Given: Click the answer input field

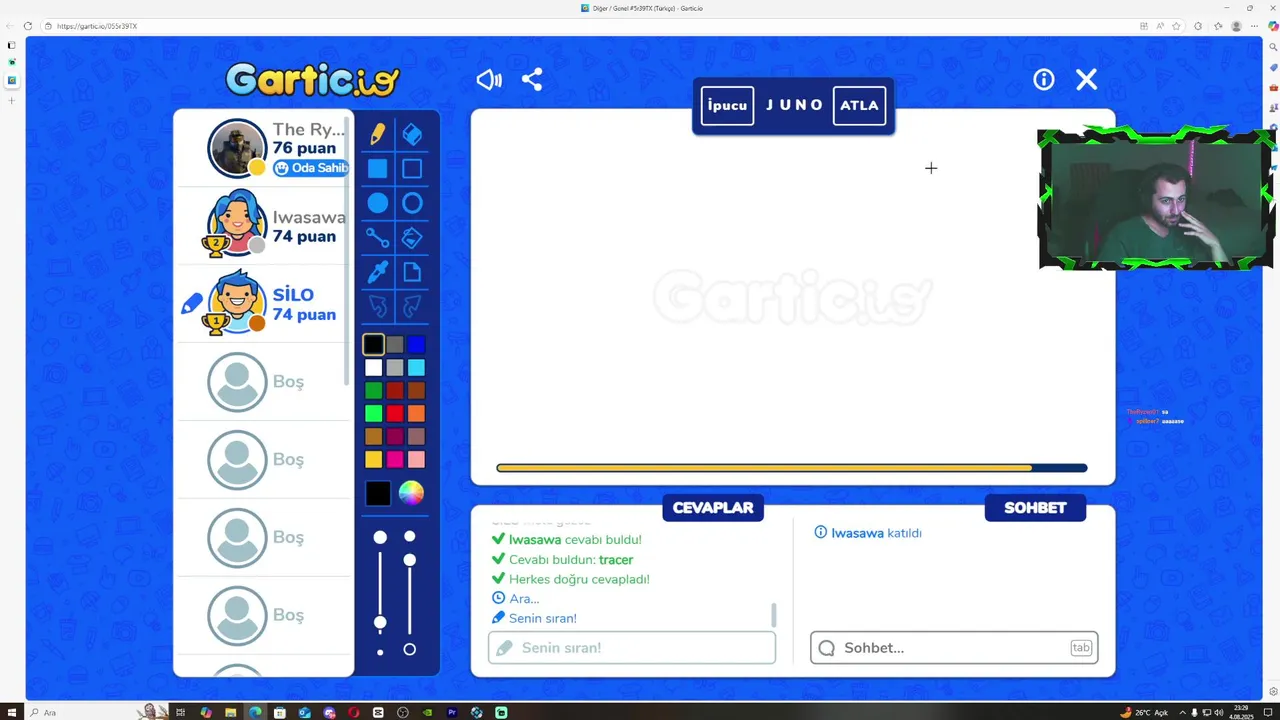Looking at the screenshot, I should (632, 647).
